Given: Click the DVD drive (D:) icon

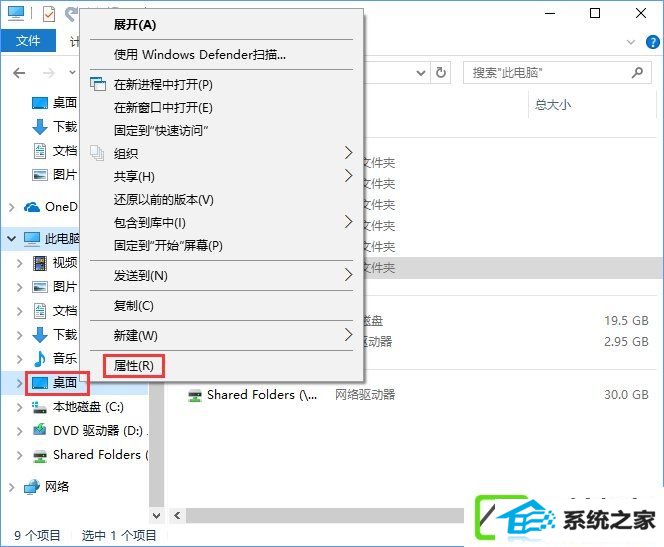Looking at the screenshot, I should (40, 430).
